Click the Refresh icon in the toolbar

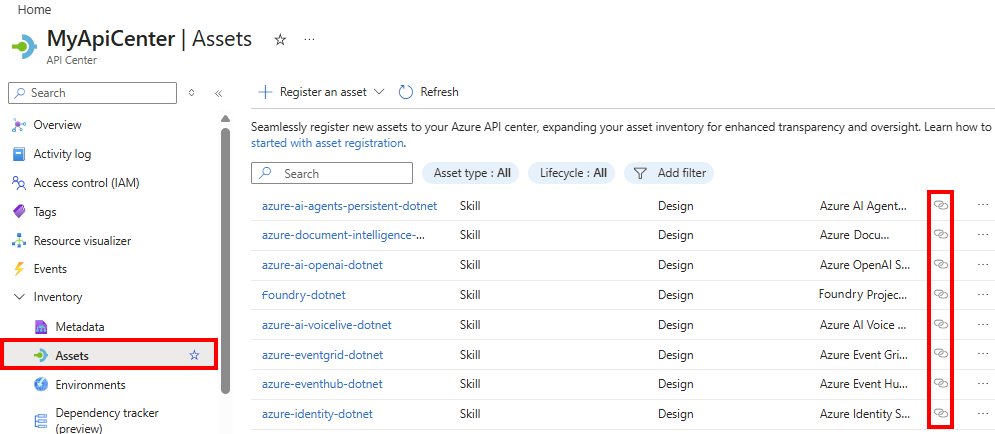point(405,92)
